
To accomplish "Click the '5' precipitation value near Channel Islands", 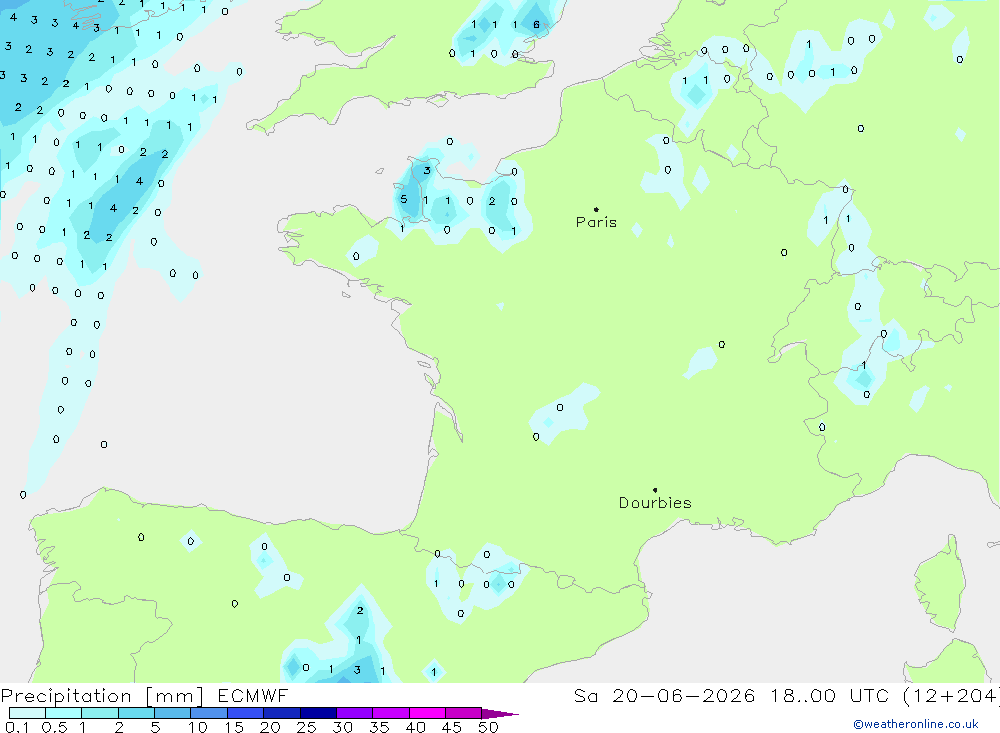I will 404,199.
